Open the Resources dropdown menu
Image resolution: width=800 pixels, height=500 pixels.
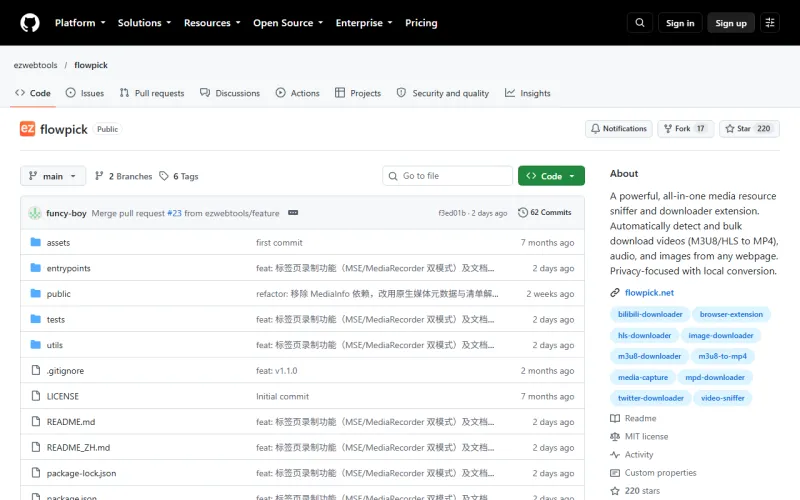[212, 23]
